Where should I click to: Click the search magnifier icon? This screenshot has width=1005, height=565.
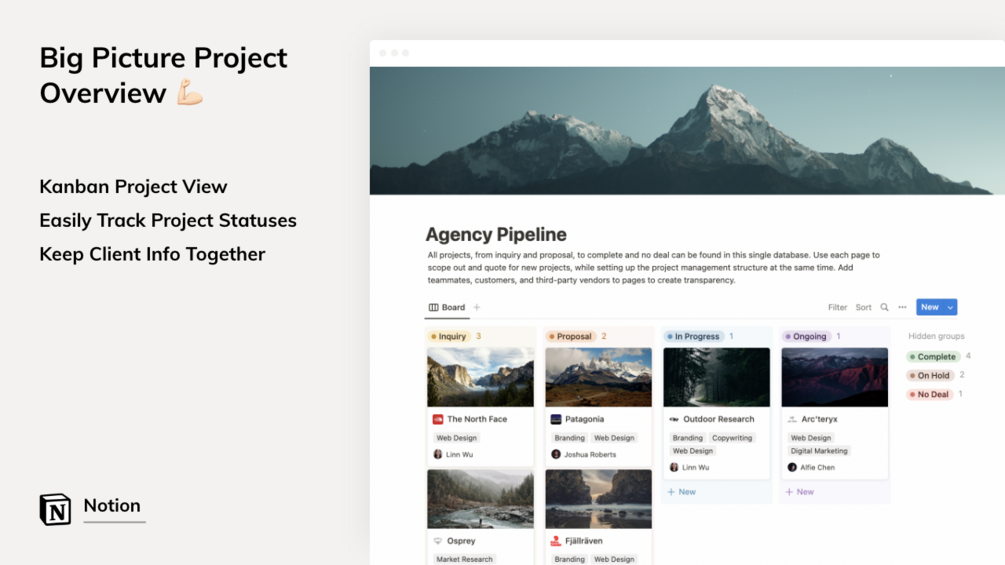pos(885,307)
